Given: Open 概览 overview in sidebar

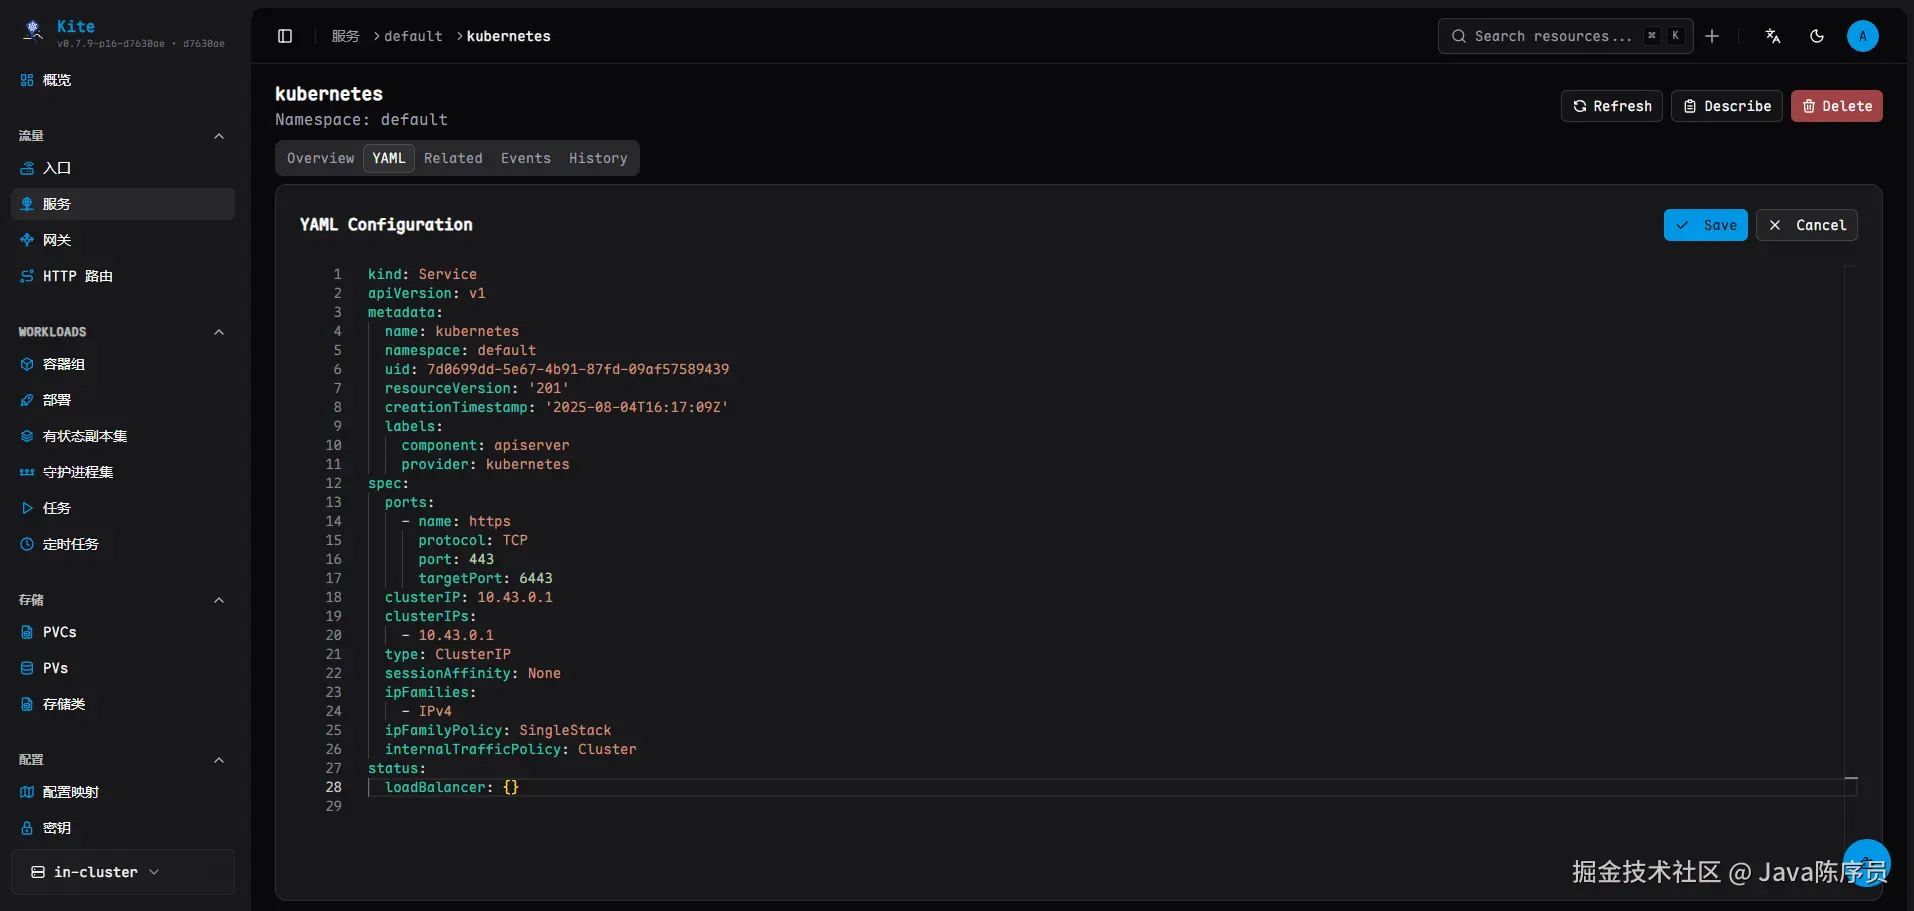Looking at the screenshot, I should 56,80.
